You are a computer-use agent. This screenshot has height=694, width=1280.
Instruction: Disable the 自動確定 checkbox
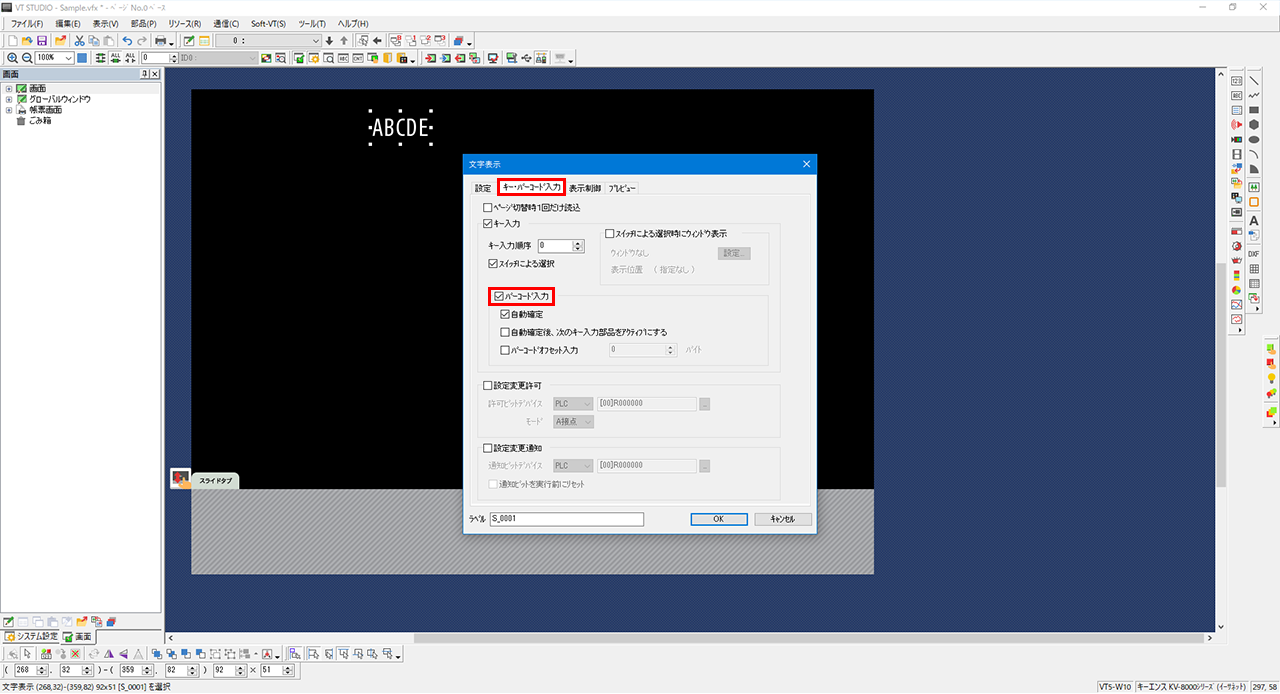click(506, 314)
